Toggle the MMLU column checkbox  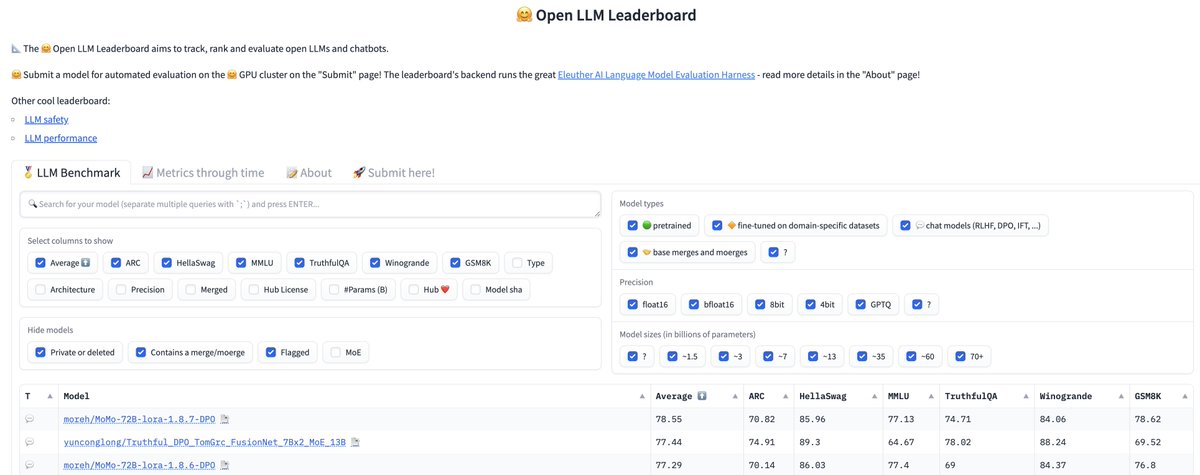(241, 263)
